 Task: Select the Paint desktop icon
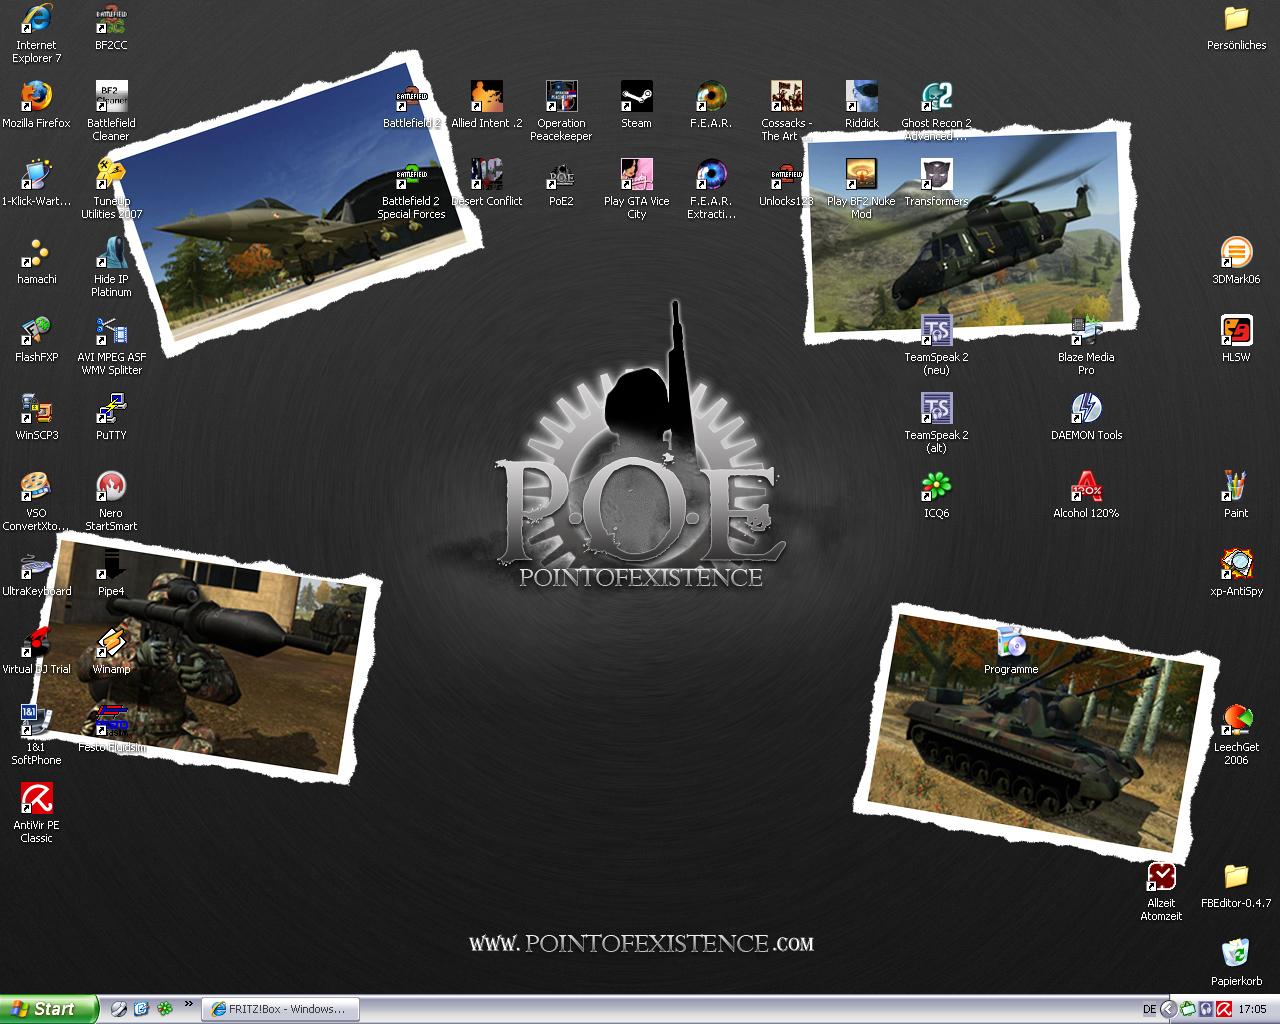click(1236, 487)
